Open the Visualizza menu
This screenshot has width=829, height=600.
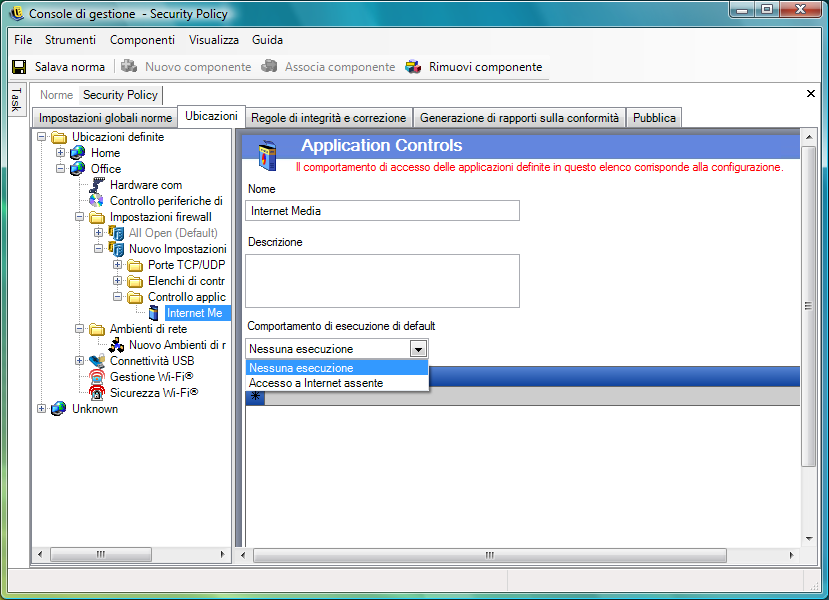(x=214, y=40)
